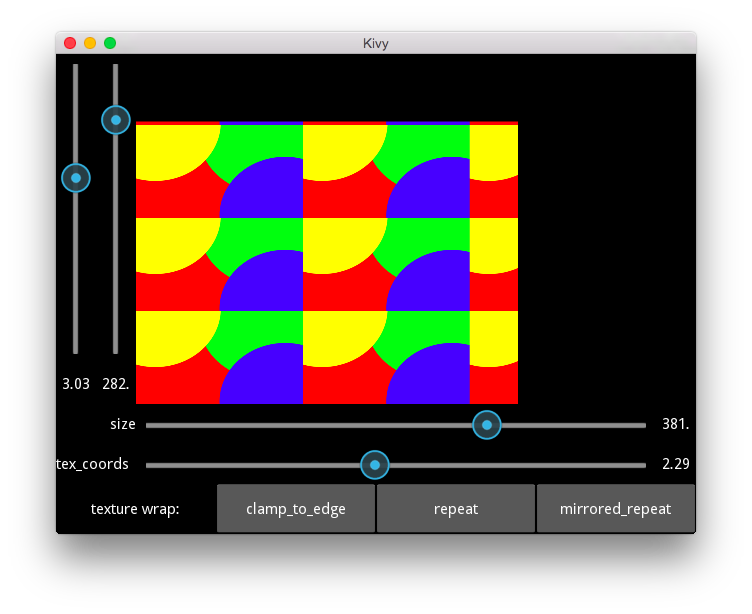Viewport: 752px width, 614px height.
Task: Click the size slider handle
Action: pos(487,425)
